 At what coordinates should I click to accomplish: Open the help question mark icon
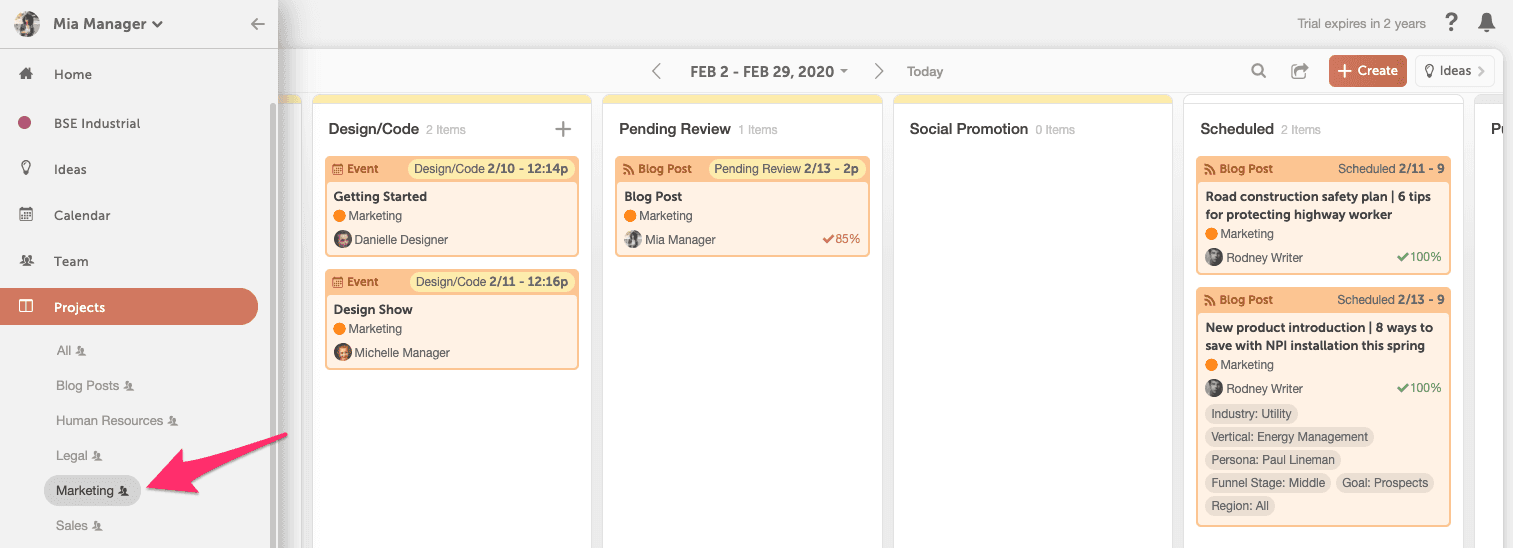(x=1452, y=23)
